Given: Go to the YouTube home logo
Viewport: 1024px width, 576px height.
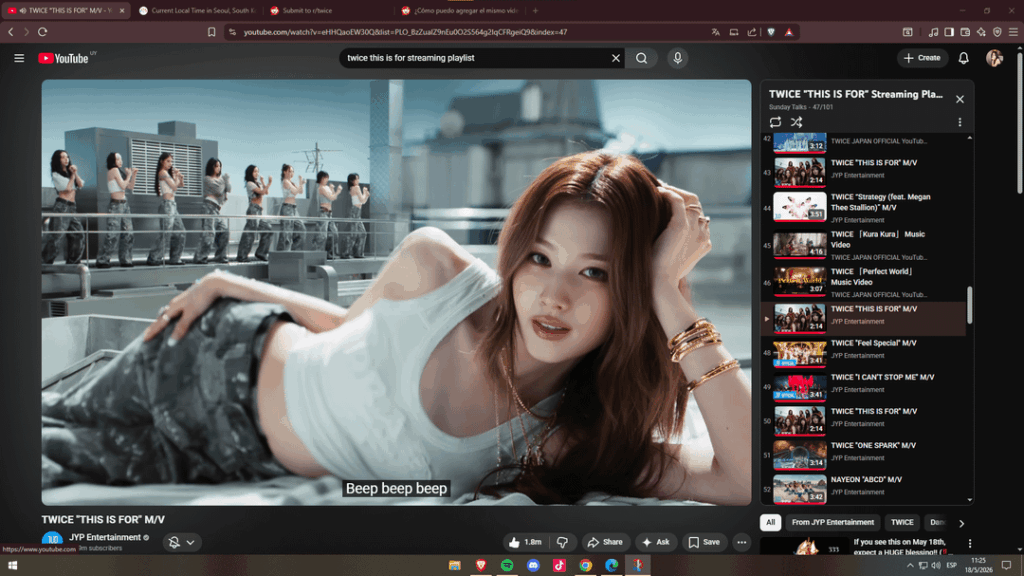Looking at the screenshot, I should point(63,58).
